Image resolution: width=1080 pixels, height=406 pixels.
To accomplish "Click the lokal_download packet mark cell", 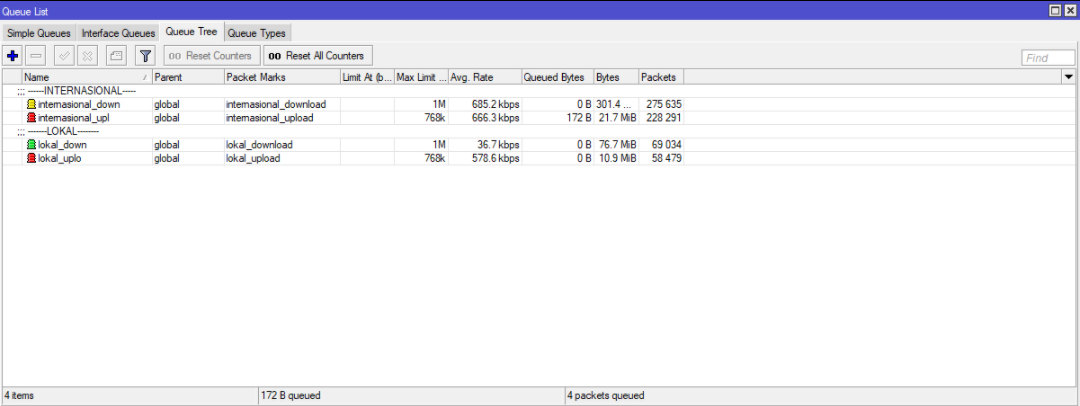I will click(282, 145).
